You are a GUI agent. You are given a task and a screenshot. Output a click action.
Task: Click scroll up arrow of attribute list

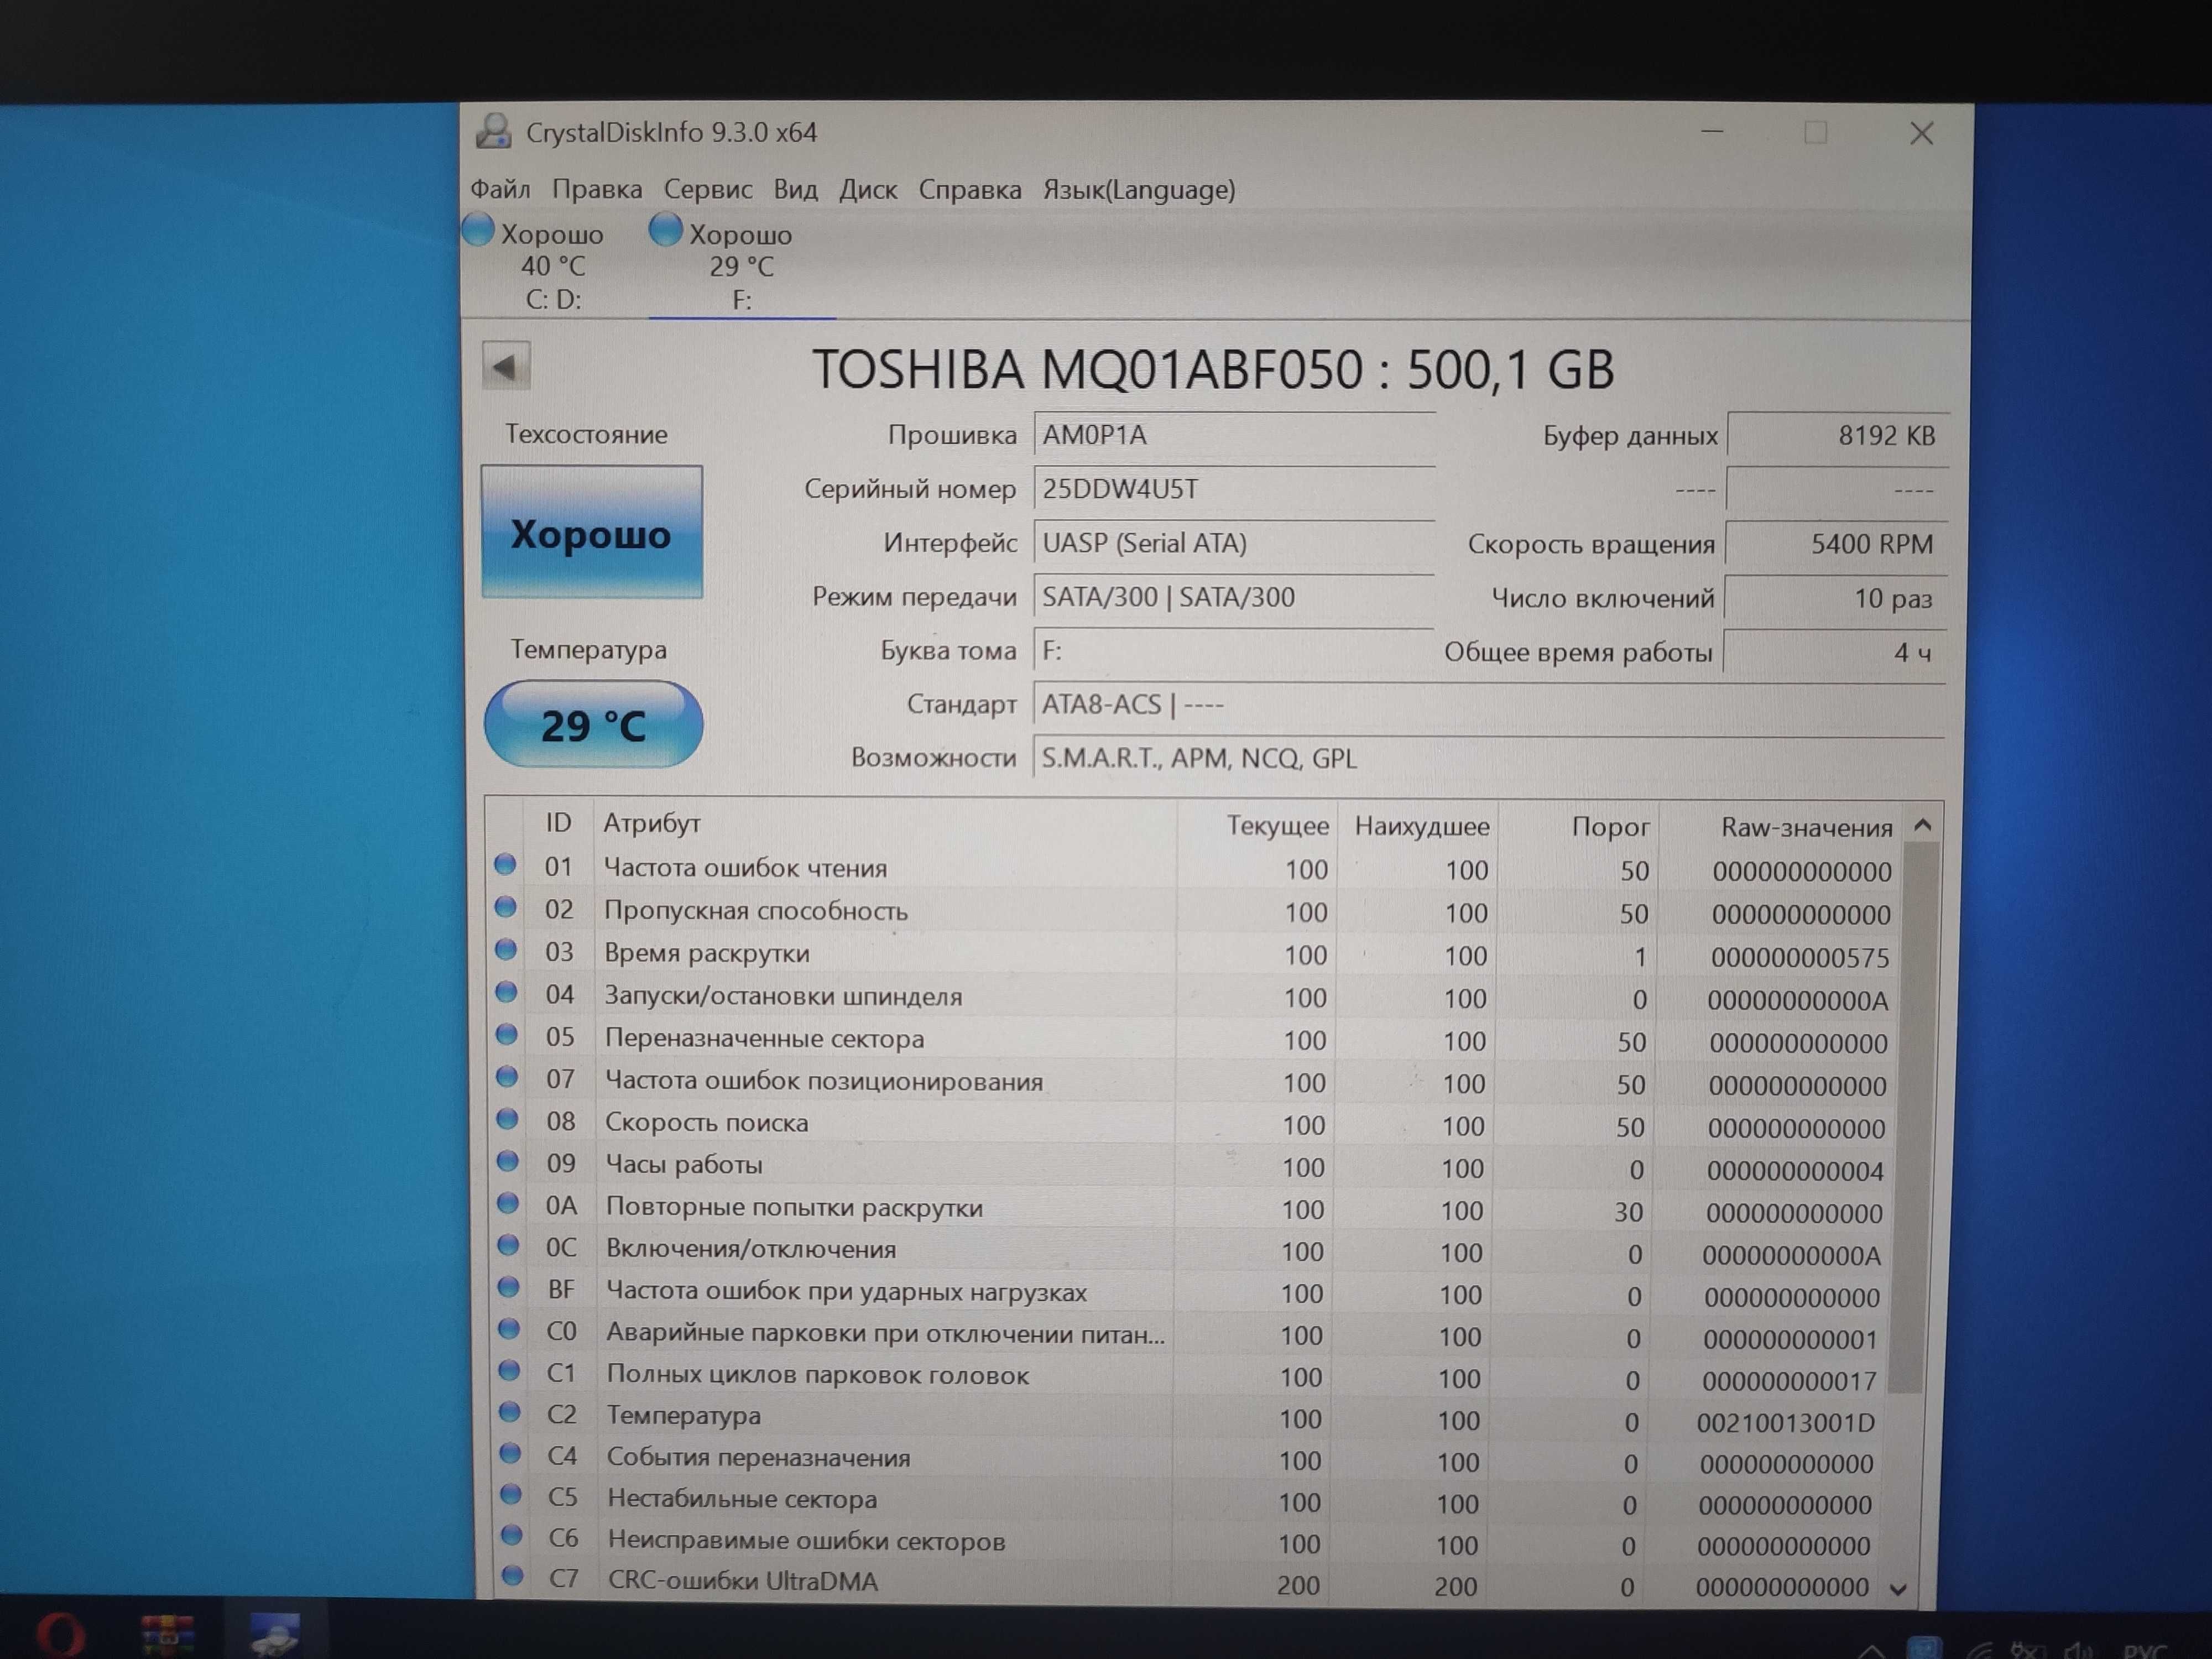pyautogui.click(x=1922, y=826)
